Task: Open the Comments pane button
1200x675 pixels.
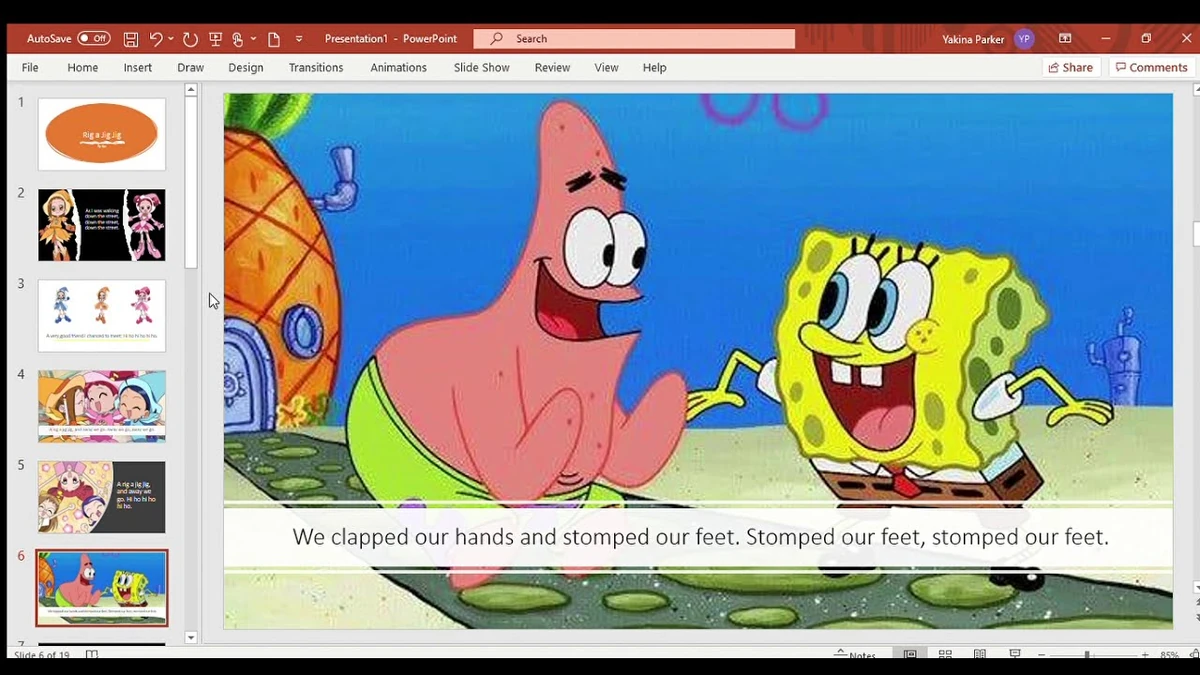Action: tap(1152, 67)
